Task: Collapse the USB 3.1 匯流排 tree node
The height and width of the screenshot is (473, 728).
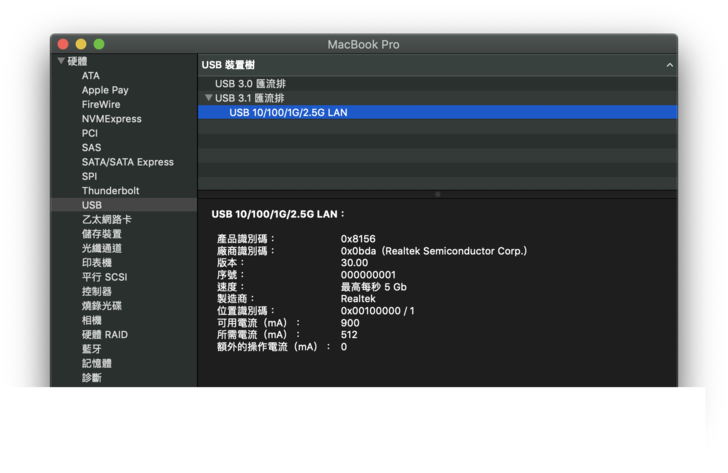Action: [208, 98]
